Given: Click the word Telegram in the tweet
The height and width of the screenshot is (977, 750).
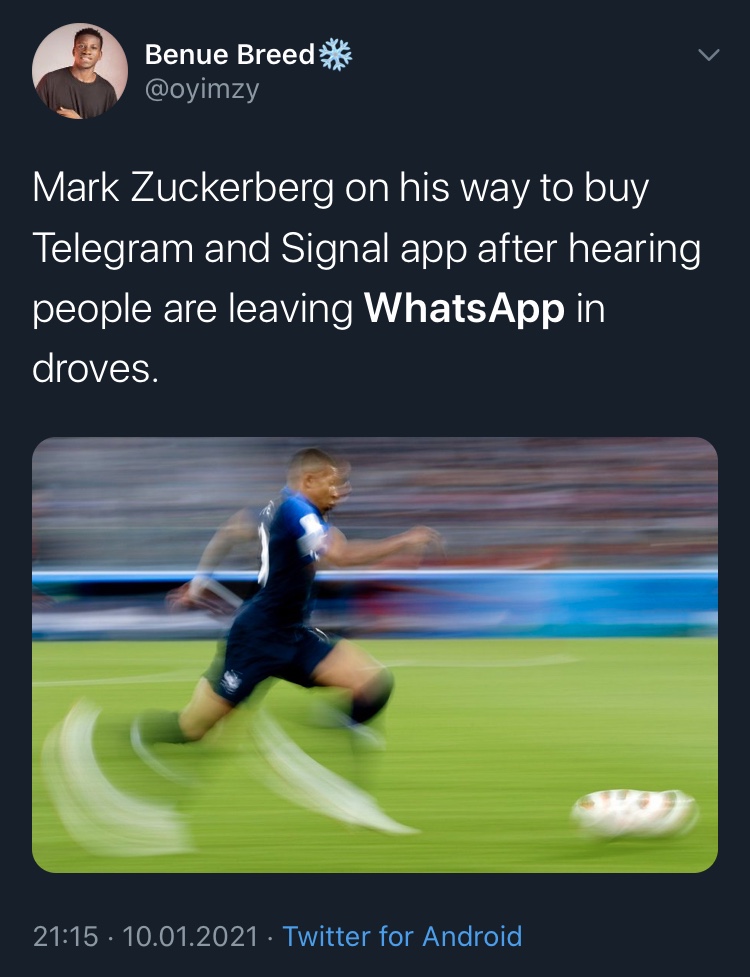Looking at the screenshot, I should pyautogui.click(x=113, y=249).
